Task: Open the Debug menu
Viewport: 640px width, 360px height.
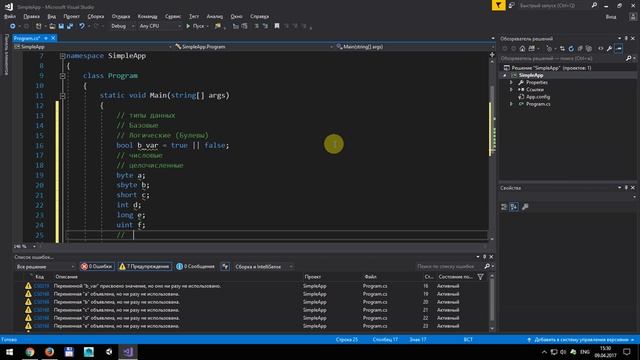Action: [x=121, y=16]
